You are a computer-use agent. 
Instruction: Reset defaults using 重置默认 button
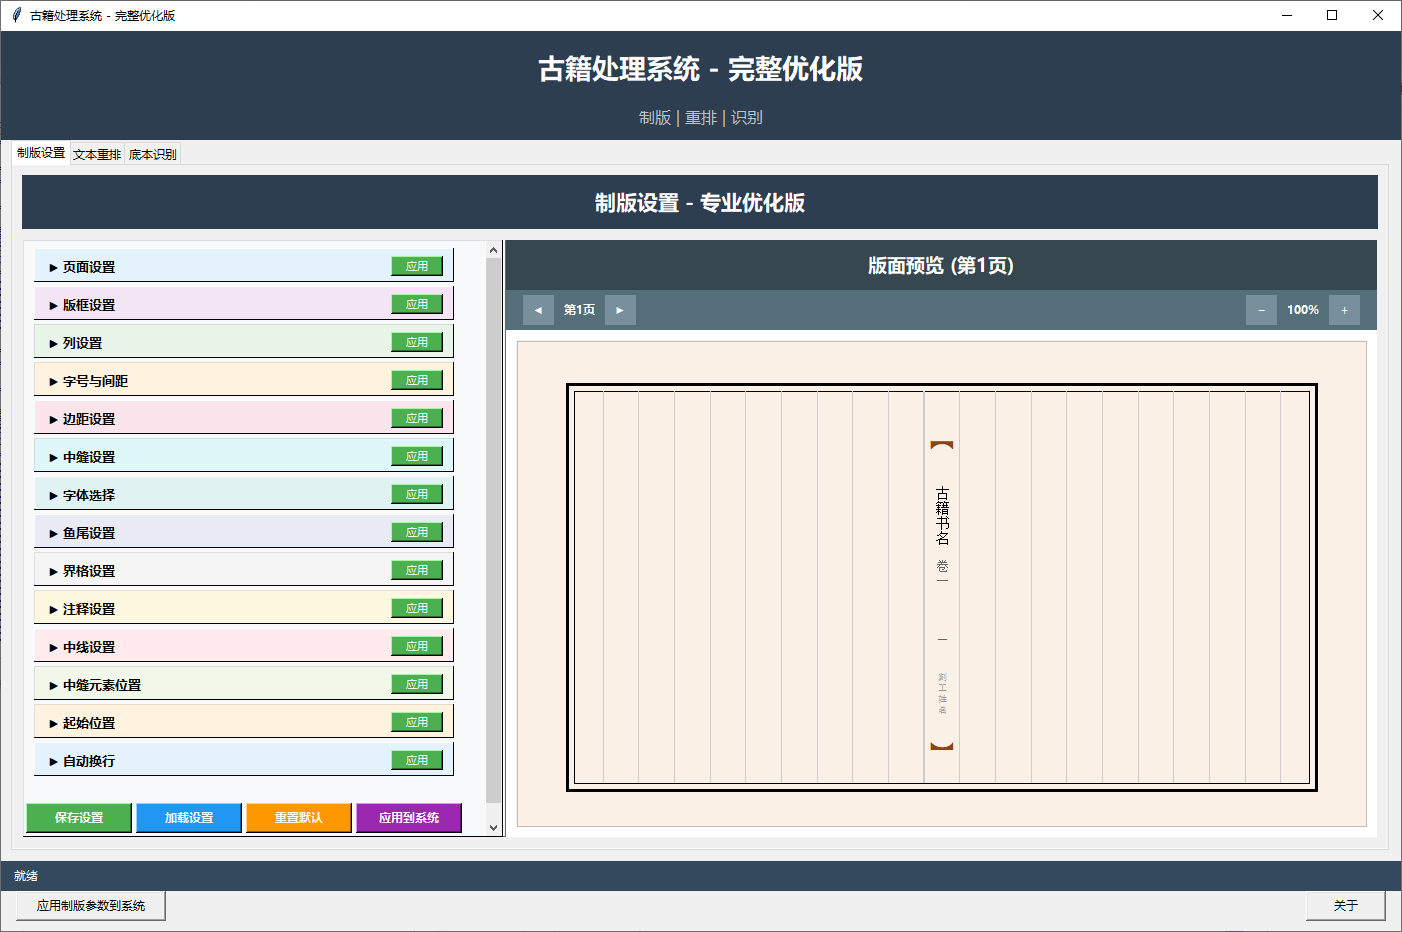[298, 817]
